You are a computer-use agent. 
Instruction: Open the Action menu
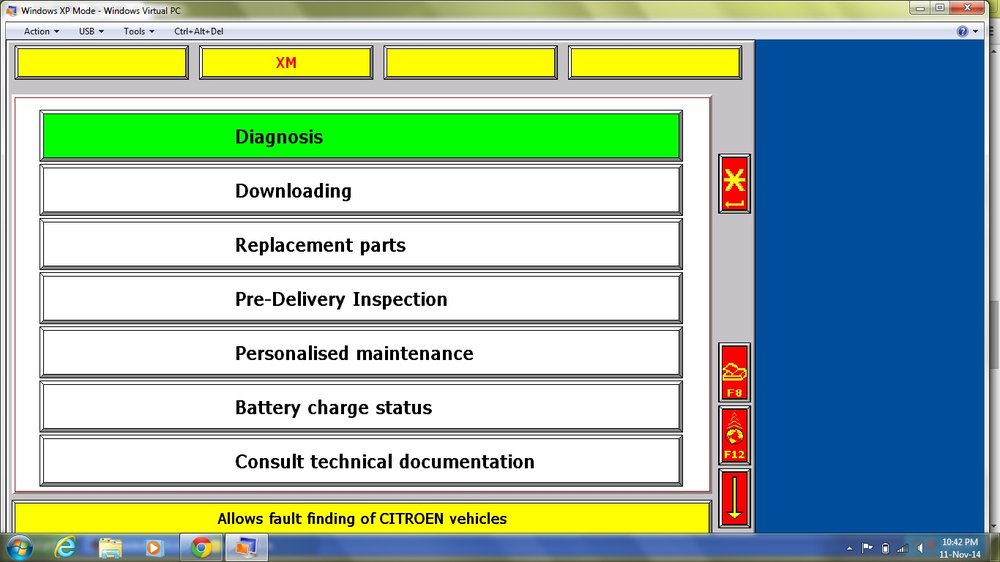tap(41, 31)
